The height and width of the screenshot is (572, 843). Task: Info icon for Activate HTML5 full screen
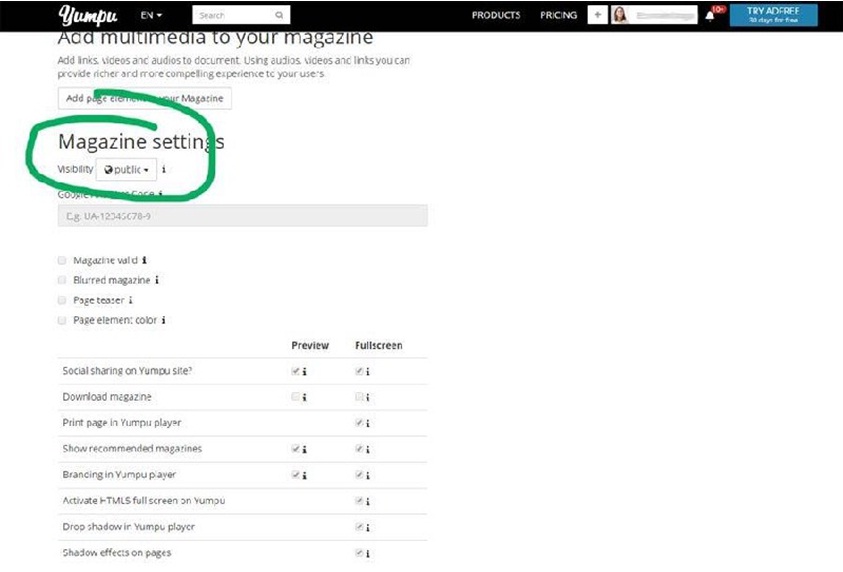tap(368, 502)
